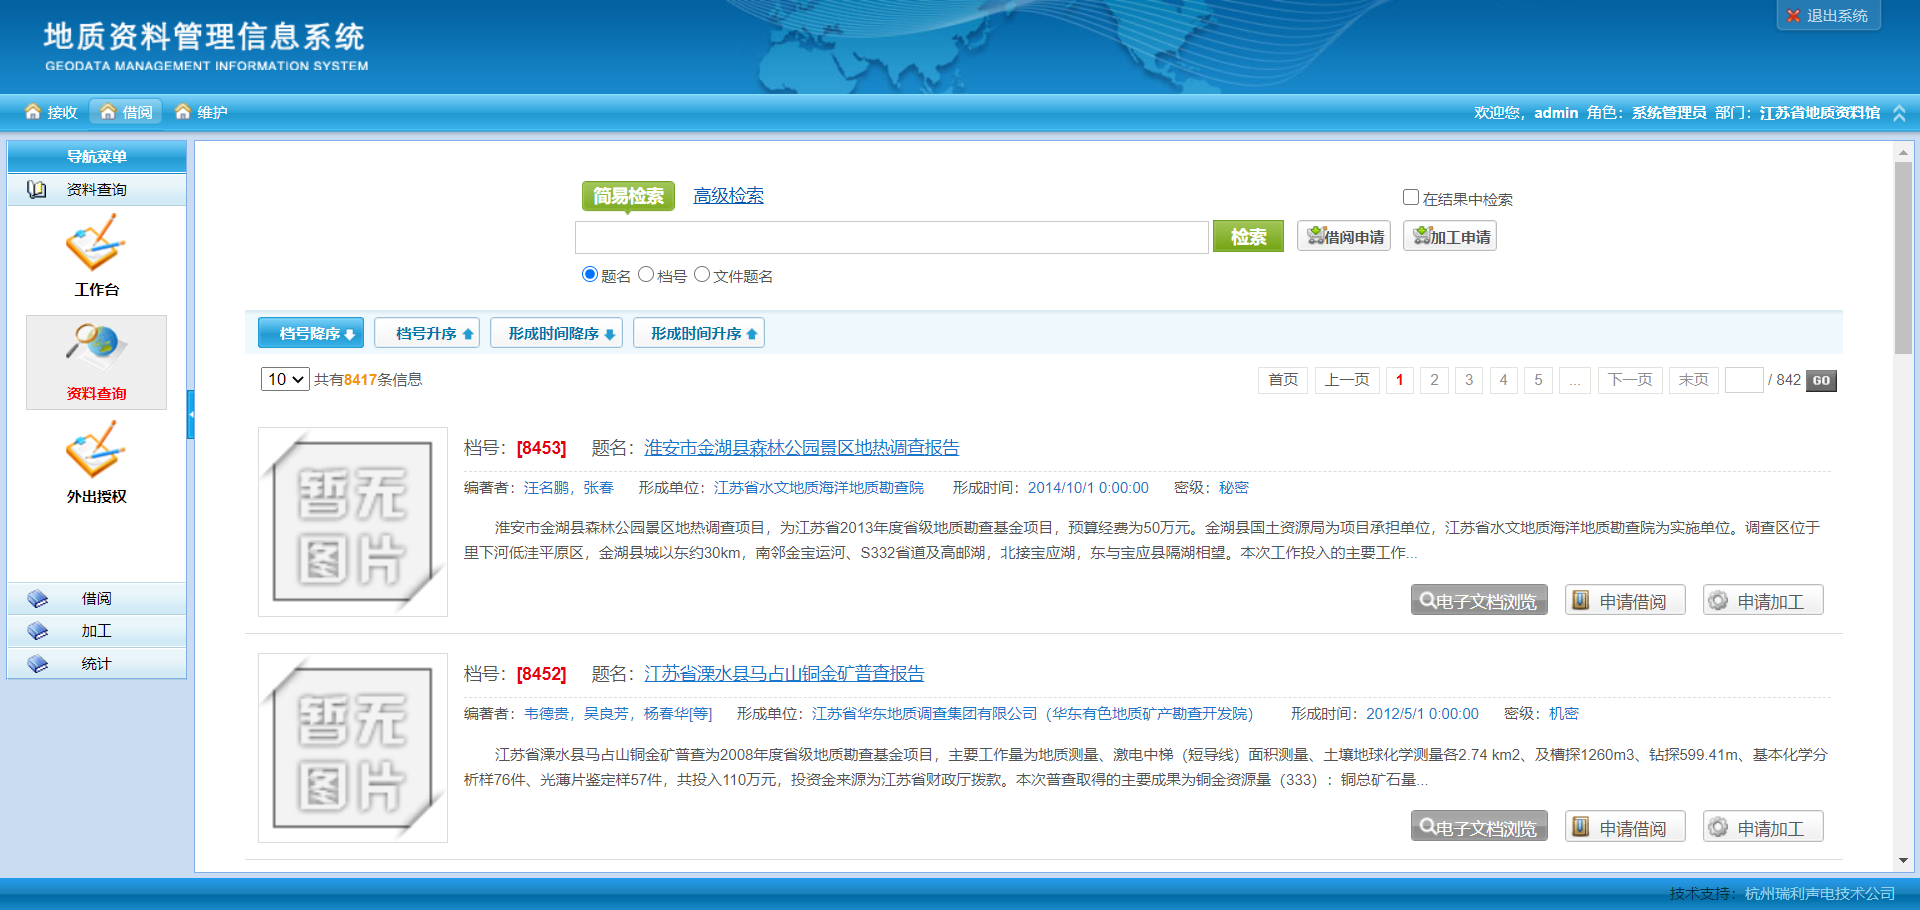Screen dimensions: 1920x910
Task: Open 江苏省溧水县马占山铜金矿普查报告 link
Action: 784,674
